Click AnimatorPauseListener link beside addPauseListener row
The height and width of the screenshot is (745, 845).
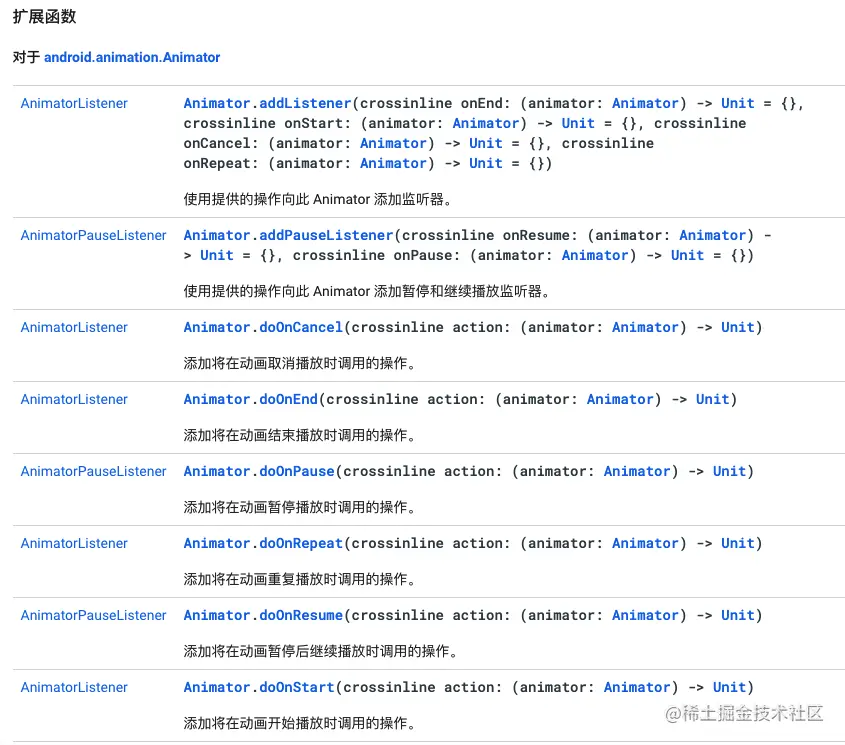pyautogui.click(x=93, y=235)
